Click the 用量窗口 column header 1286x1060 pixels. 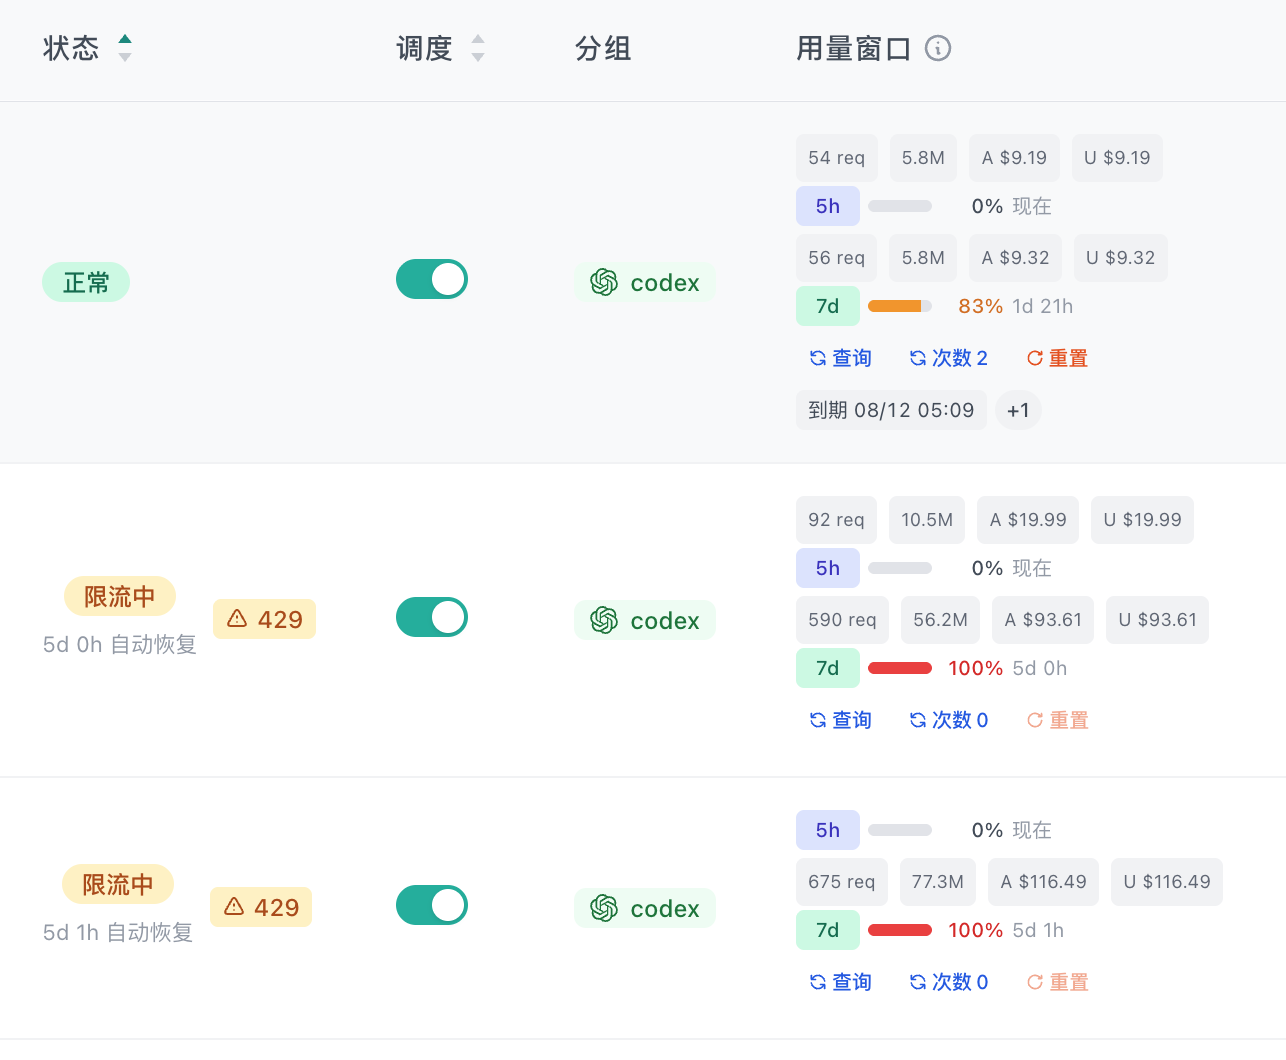(x=853, y=48)
